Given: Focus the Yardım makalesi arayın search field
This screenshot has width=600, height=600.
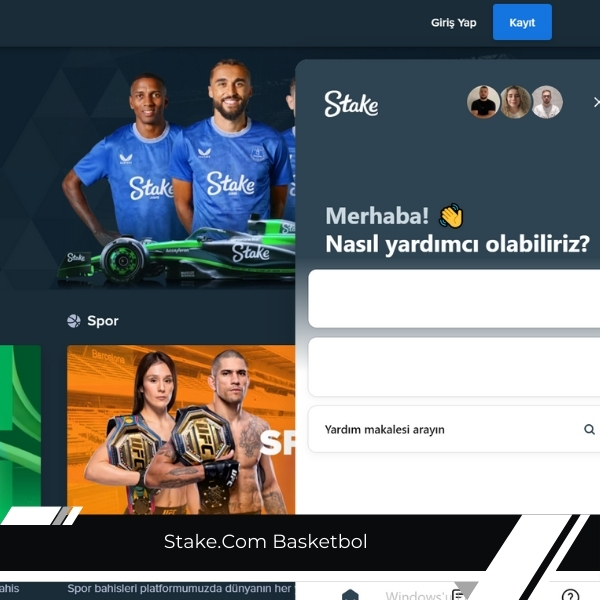Looking at the screenshot, I should [x=454, y=429].
